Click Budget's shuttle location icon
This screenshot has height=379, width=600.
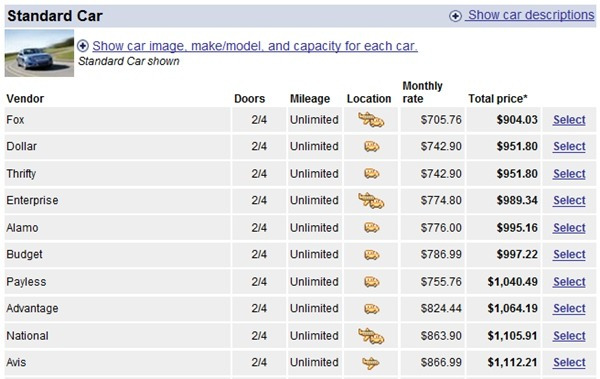click(372, 255)
